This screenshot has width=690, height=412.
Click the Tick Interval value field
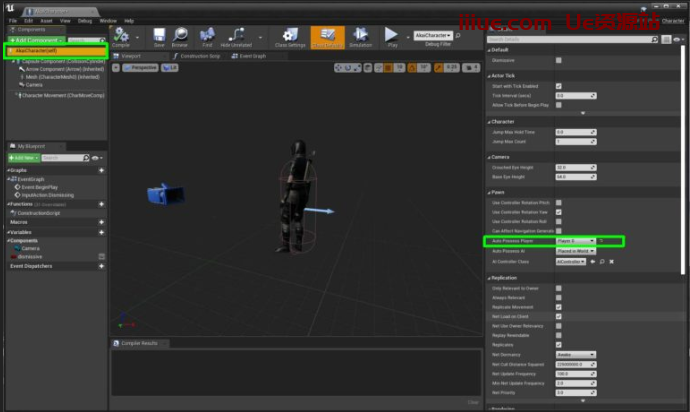pyautogui.click(x=575, y=96)
